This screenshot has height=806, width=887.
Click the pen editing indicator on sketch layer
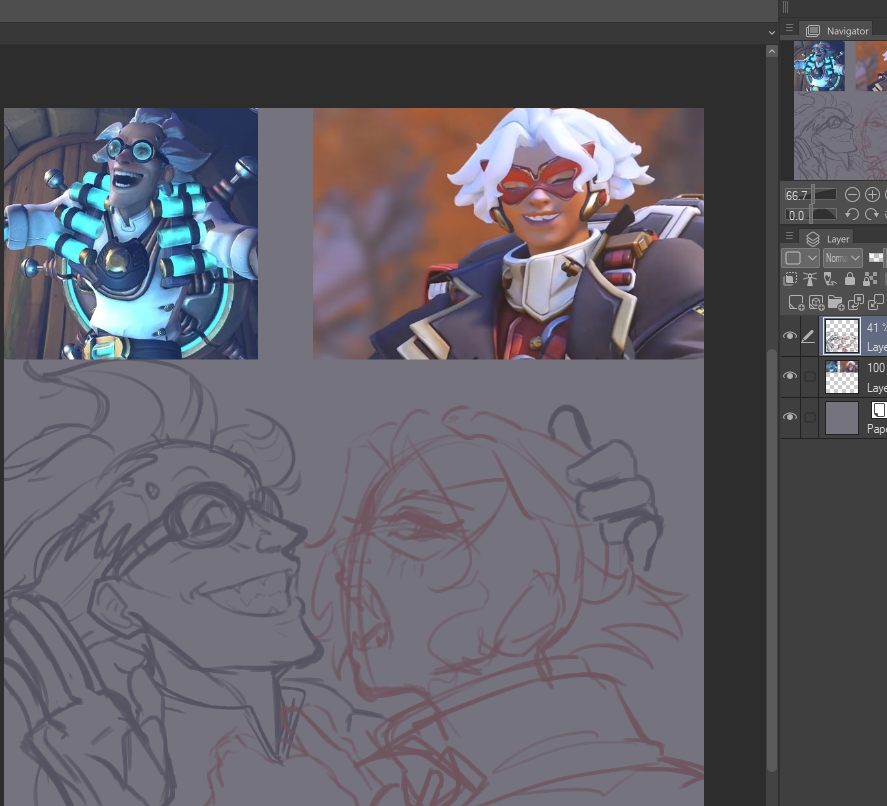coord(809,336)
